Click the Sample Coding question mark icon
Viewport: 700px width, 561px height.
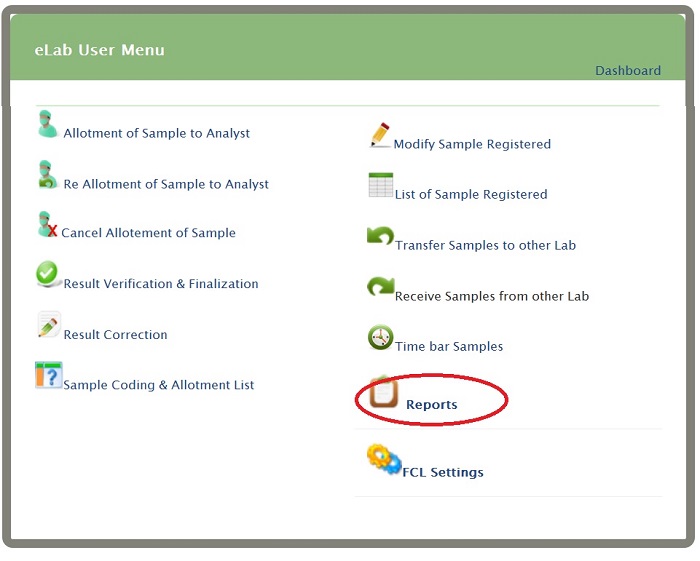[x=48, y=375]
